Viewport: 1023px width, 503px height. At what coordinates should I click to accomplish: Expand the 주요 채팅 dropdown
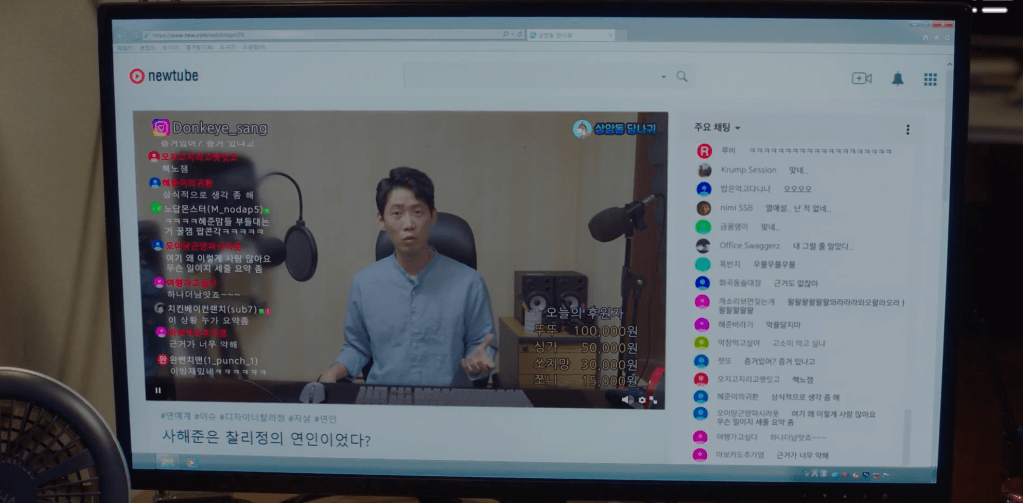pos(717,128)
